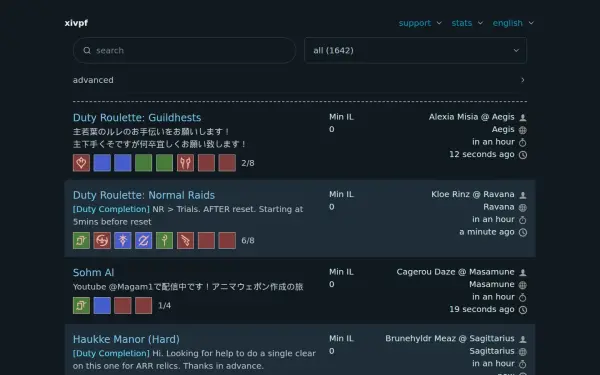Click second empty green healer slot in Guildhests
The height and width of the screenshot is (375, 600).
point(165,163)
